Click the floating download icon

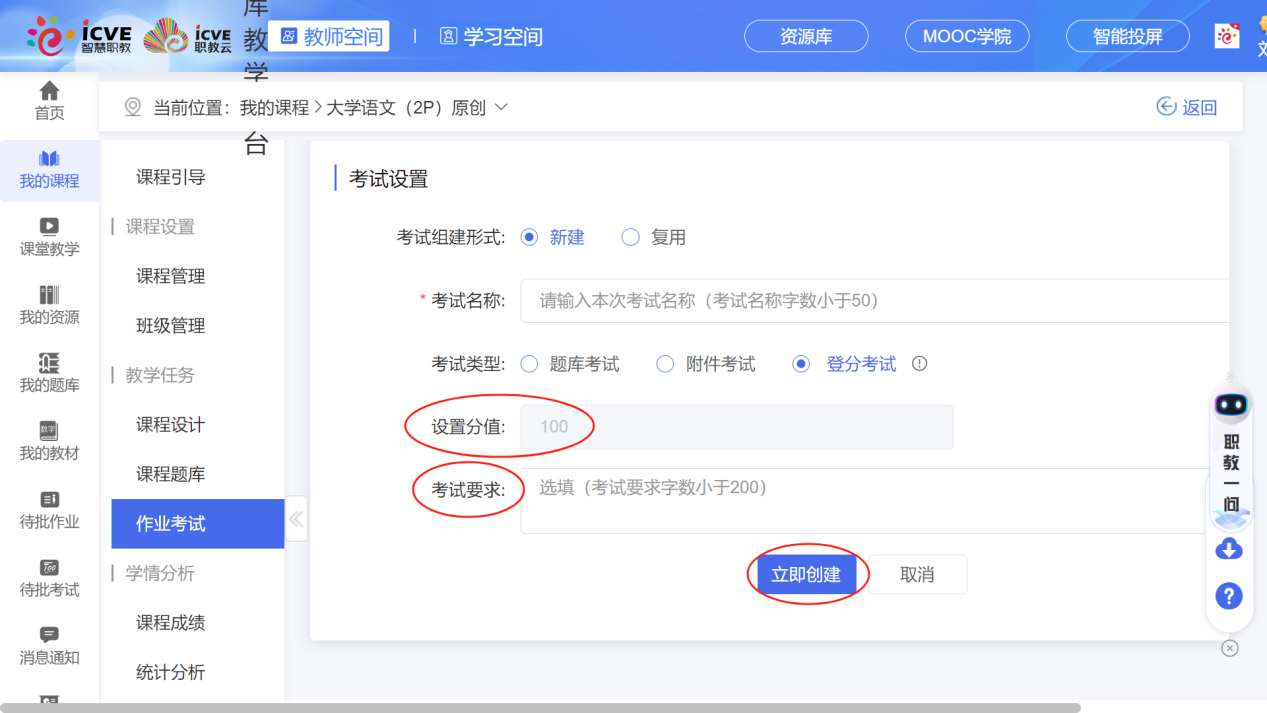click(1229, 548)
